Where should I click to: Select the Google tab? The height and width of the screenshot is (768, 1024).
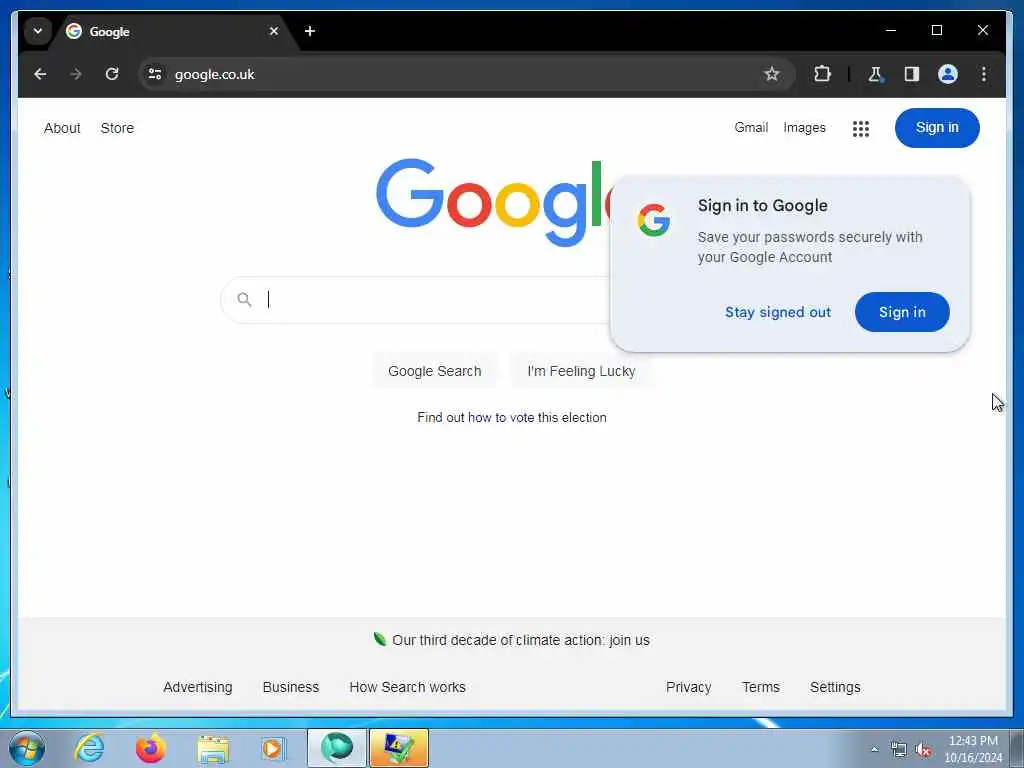click(x=170, y=31)
